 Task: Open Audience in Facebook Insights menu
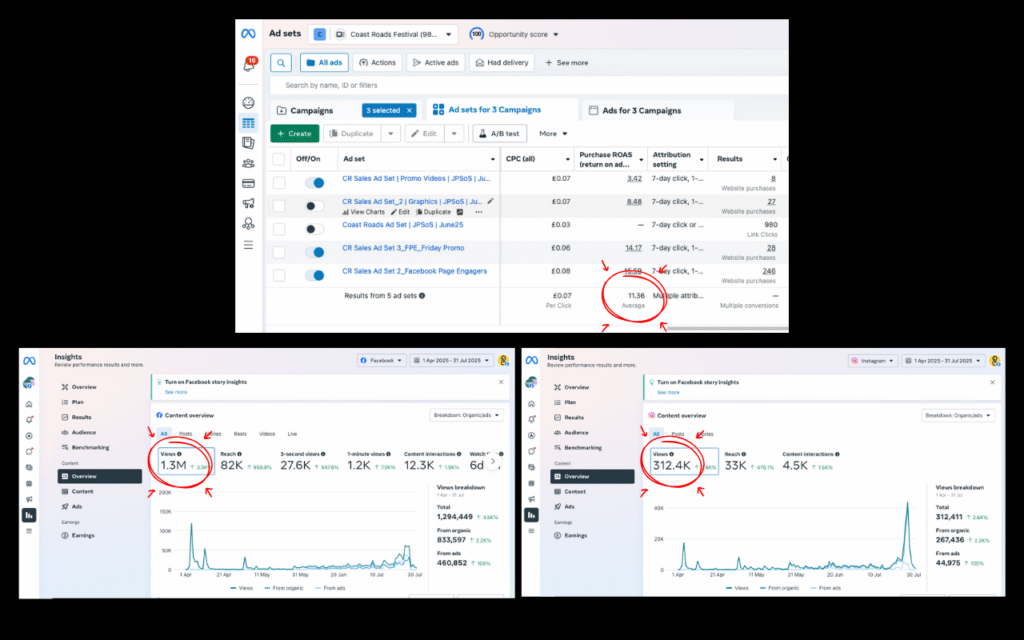point(84,432)
